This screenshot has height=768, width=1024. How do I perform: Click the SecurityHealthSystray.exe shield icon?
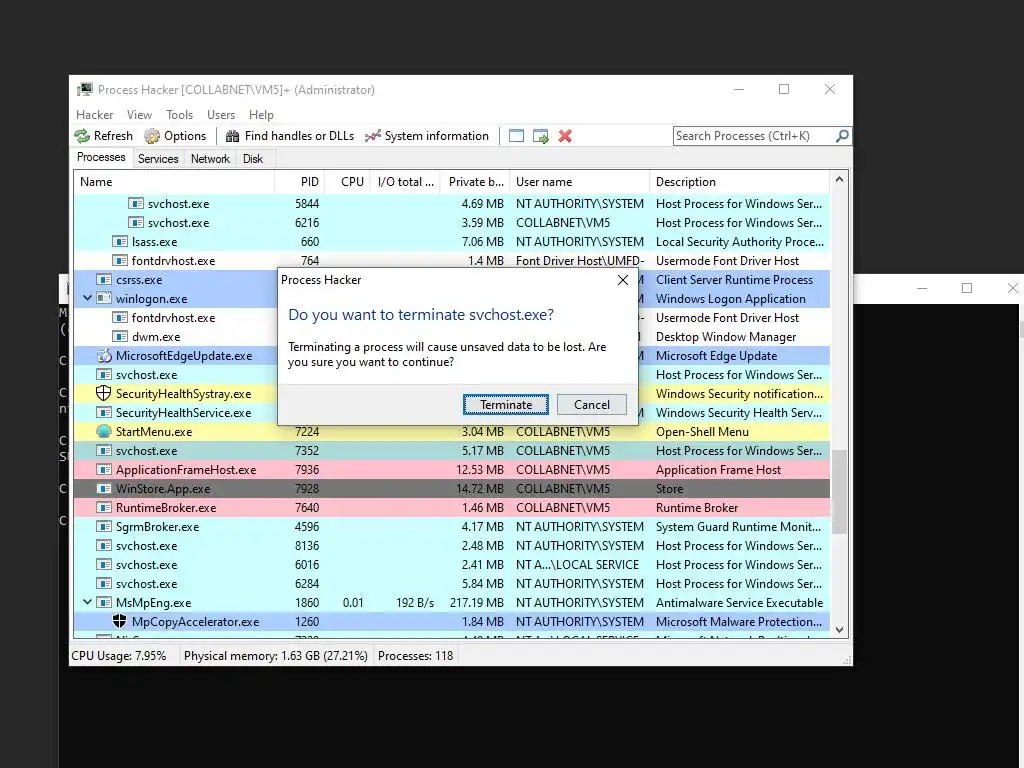click(x=103, y=394)
